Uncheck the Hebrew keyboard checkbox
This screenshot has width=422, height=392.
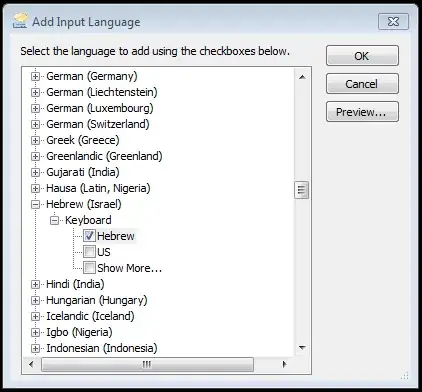[x=89, y=236]
